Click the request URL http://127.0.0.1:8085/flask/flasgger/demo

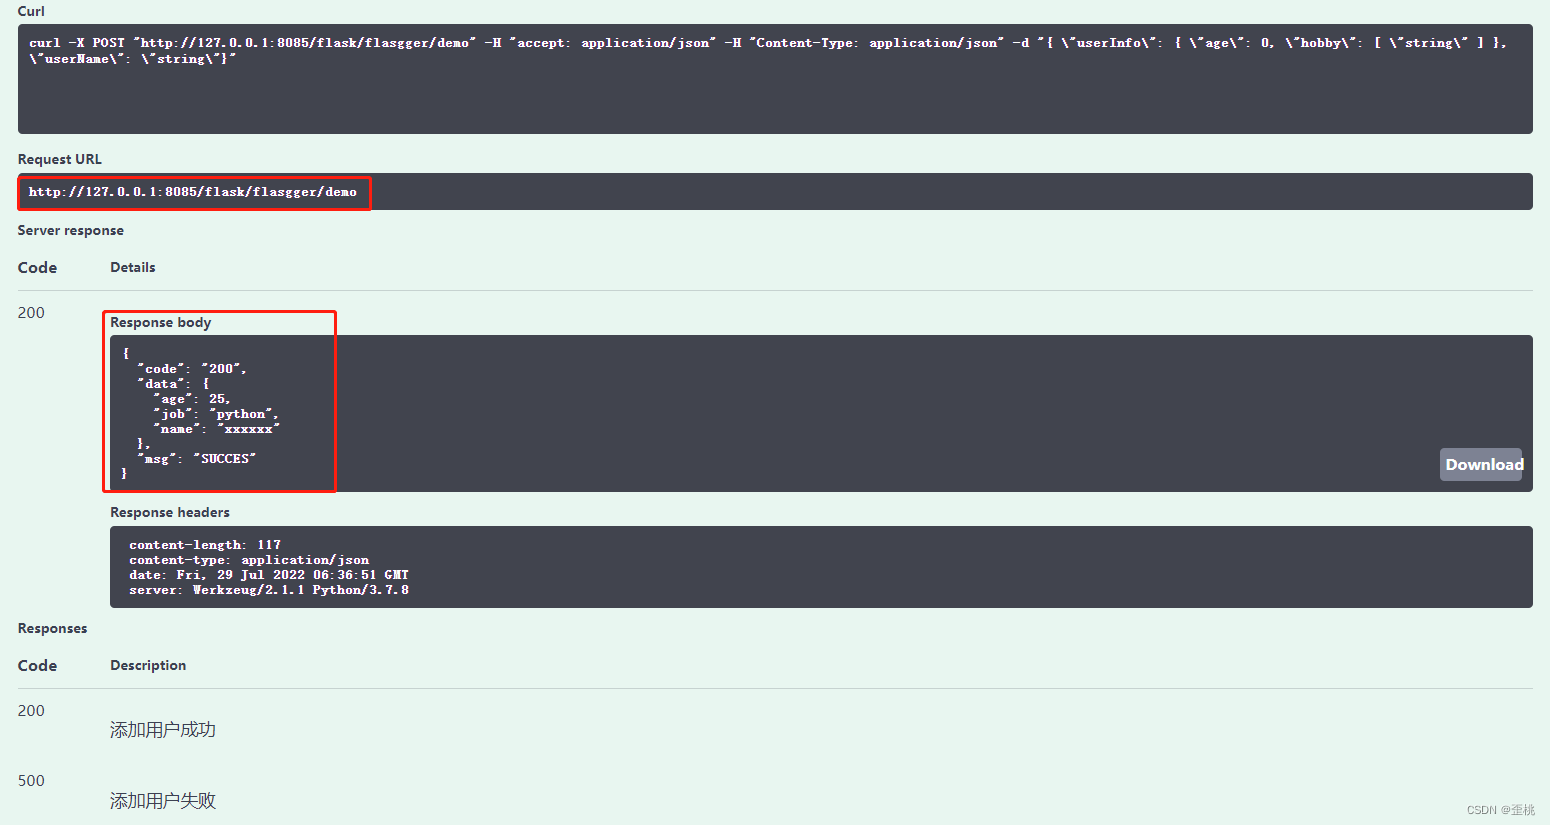pyautogui.click(x=193, y=192)
